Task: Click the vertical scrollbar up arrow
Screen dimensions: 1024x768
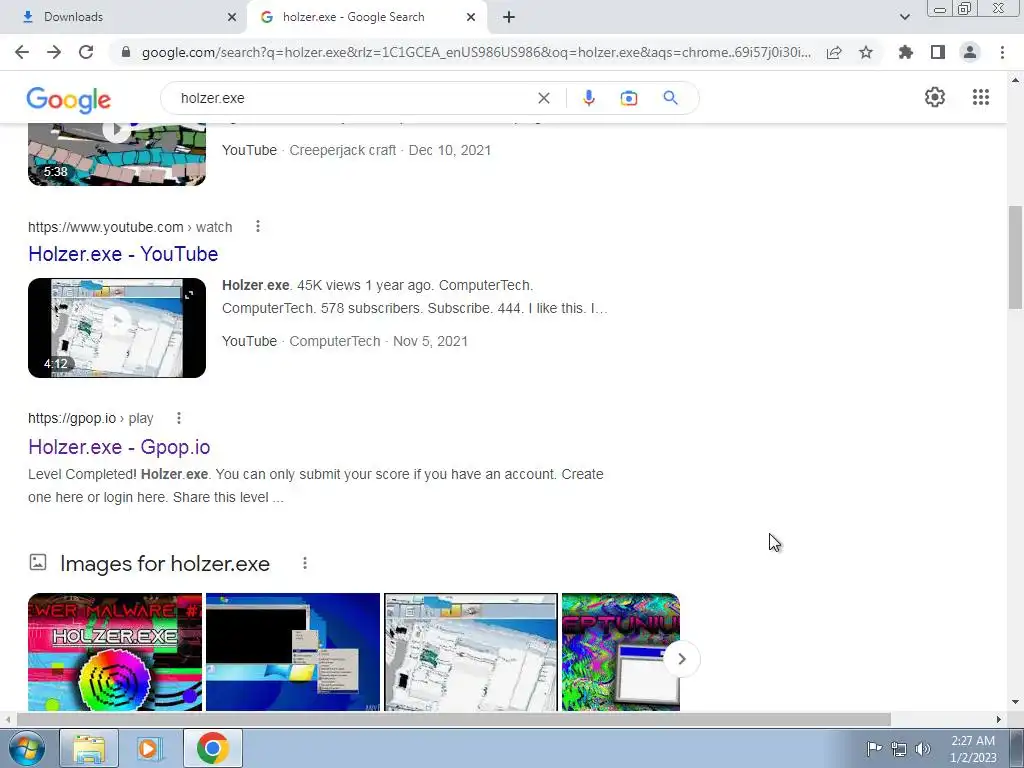Action: pyautogui.click(x=1015, y=80)
